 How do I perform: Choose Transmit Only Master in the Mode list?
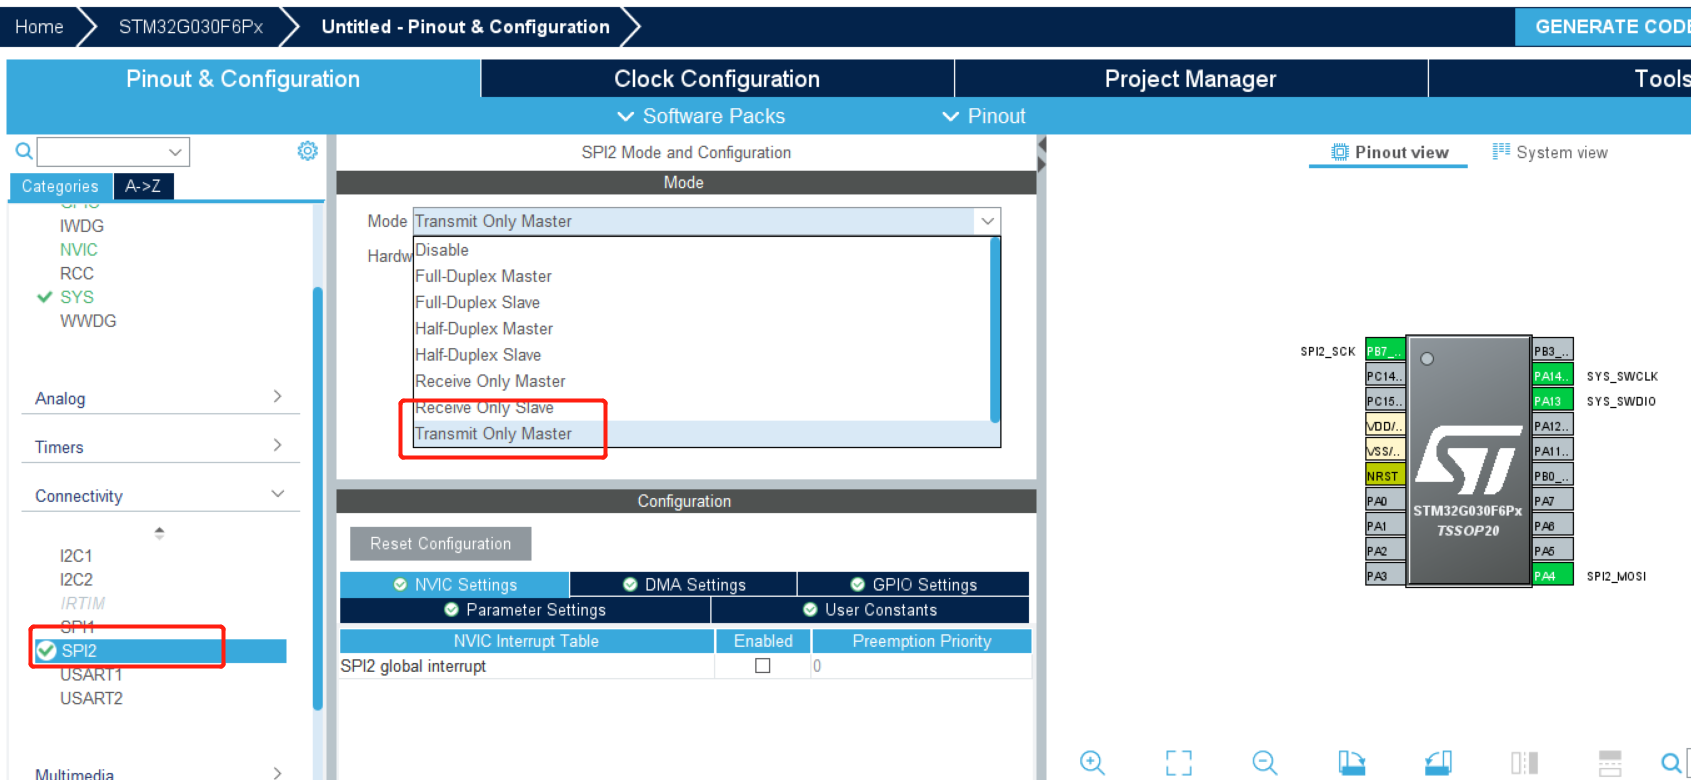(x=701, y=434)
